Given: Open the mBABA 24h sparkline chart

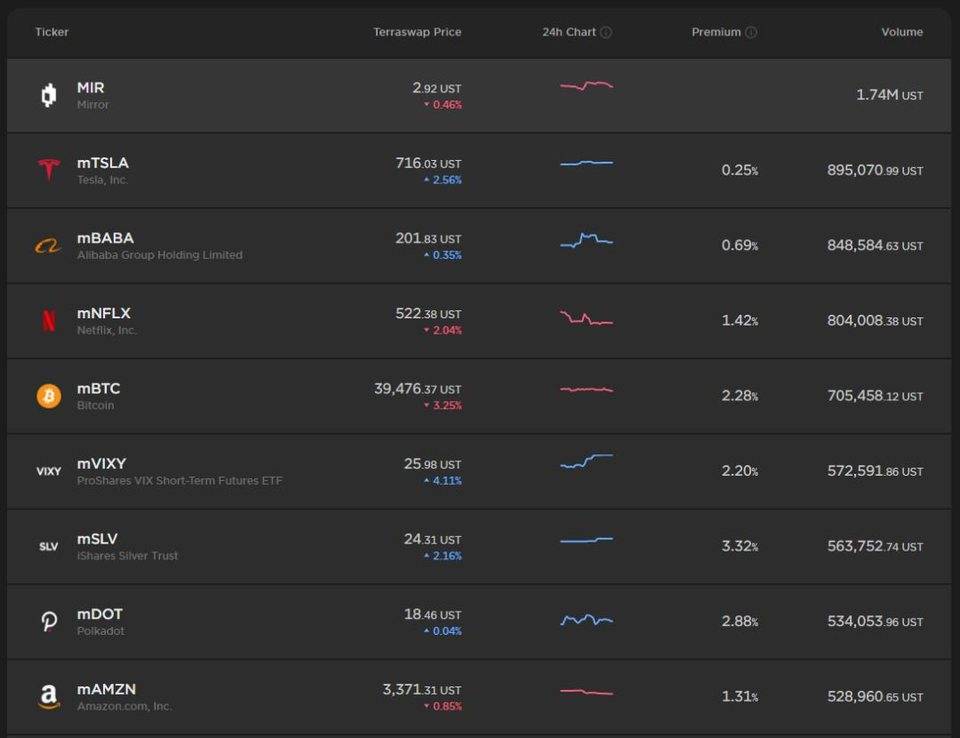Looking at the screenshot, I should point(587,240).
